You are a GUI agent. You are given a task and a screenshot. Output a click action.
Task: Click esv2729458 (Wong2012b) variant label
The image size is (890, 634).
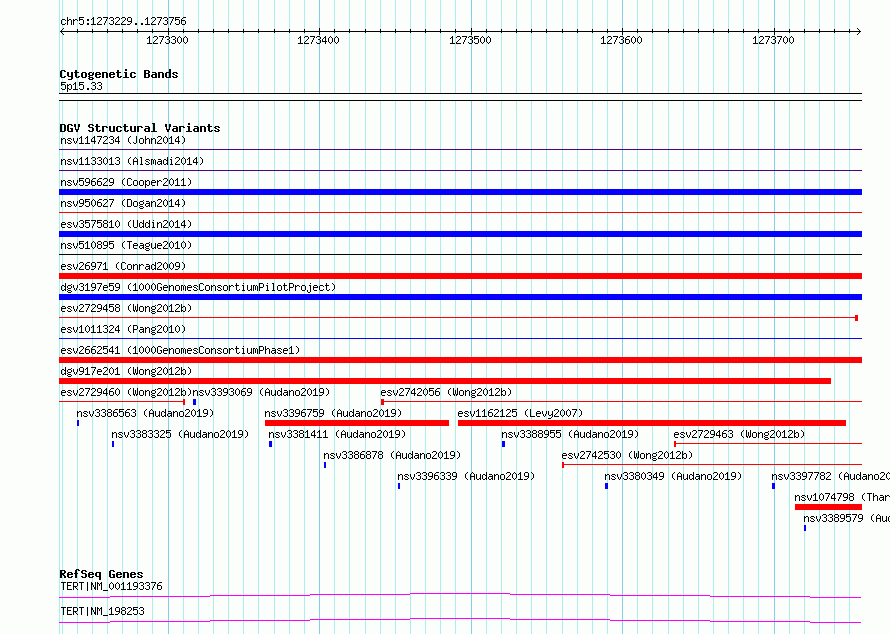126,308
